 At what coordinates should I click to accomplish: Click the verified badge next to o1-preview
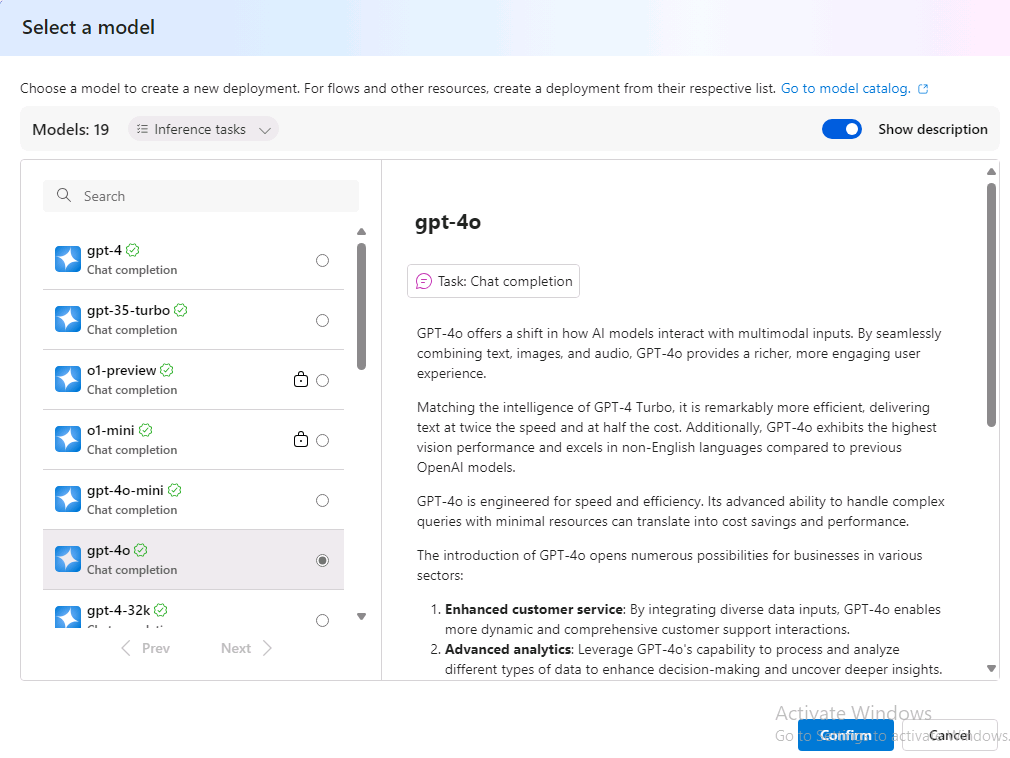point(167,370)
